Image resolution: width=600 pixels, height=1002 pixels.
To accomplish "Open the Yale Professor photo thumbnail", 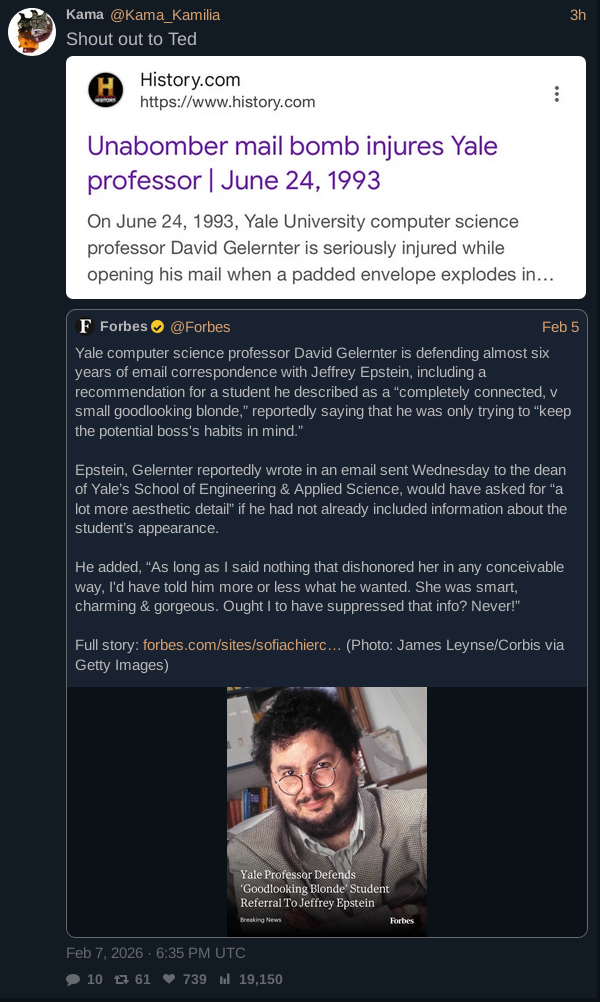I will (326, 810).
